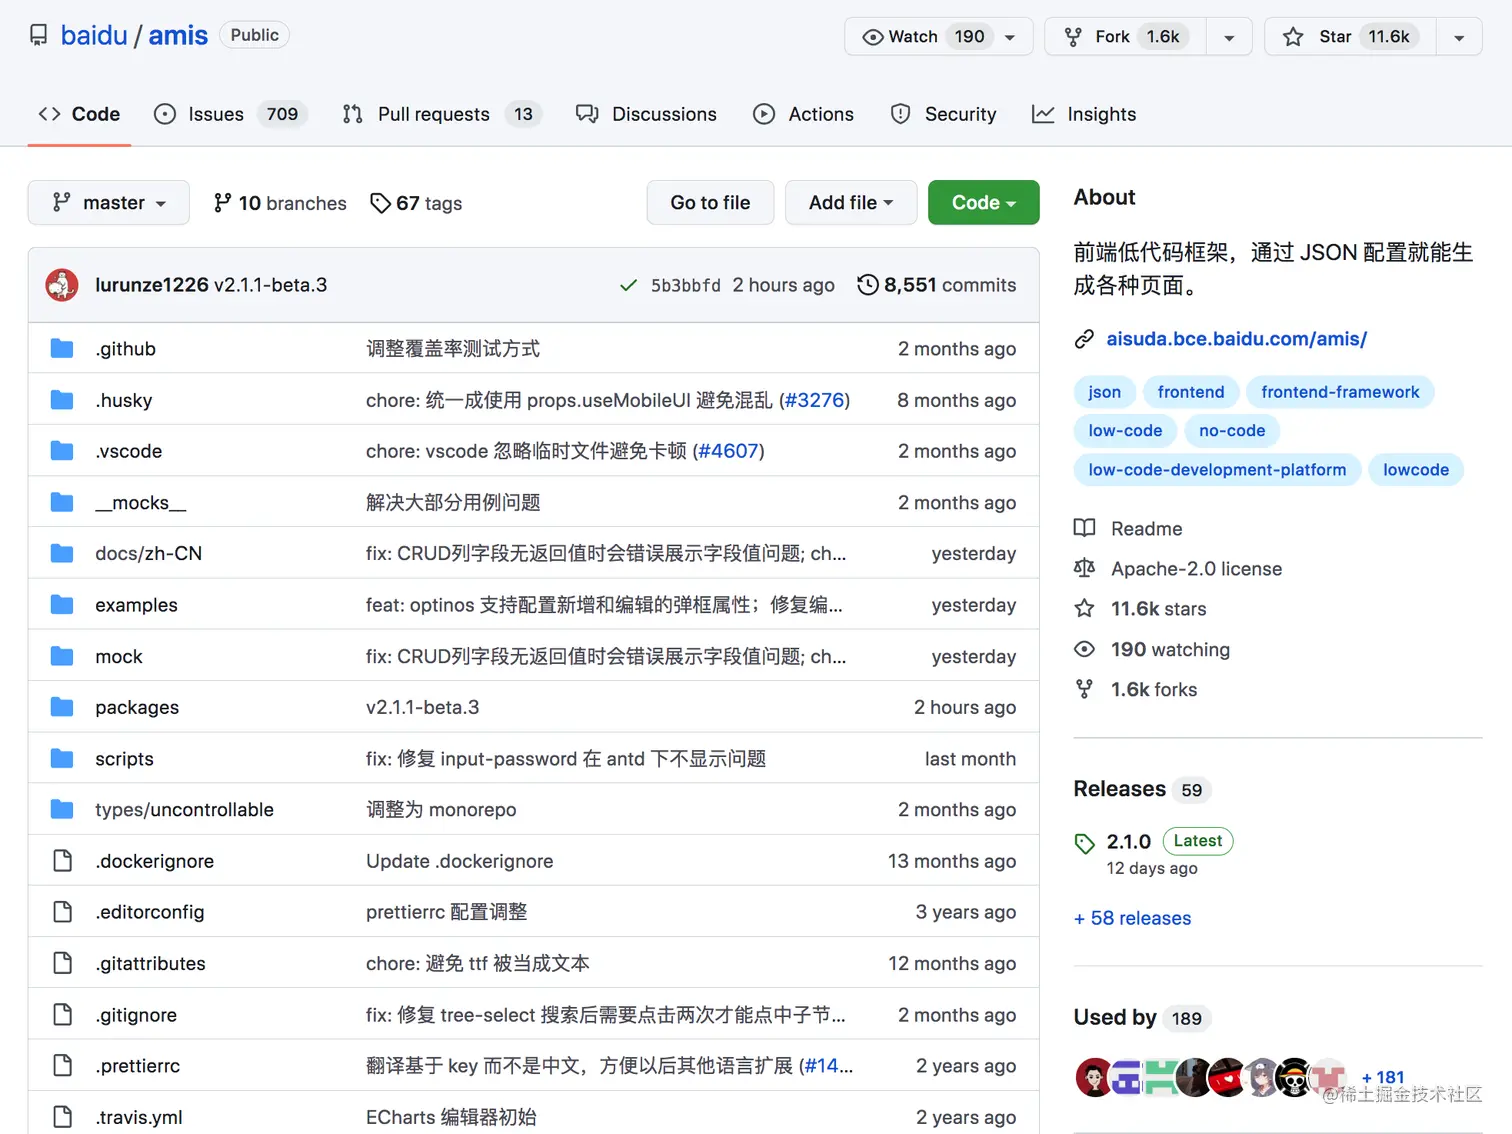1512x1134 pixels.
Task: Click the repository book icon beside baidu
Action: pyautogui.click(x=39, y=36)
